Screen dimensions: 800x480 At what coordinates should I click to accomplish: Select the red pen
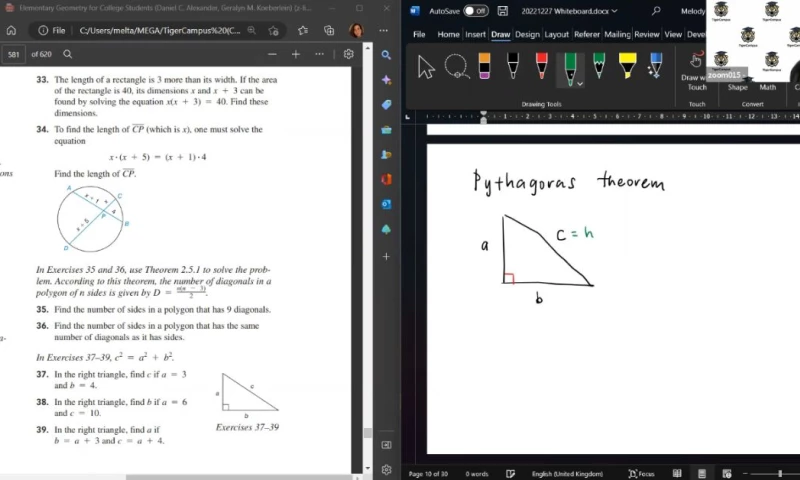pyautogui.click(x=541, y=66)
